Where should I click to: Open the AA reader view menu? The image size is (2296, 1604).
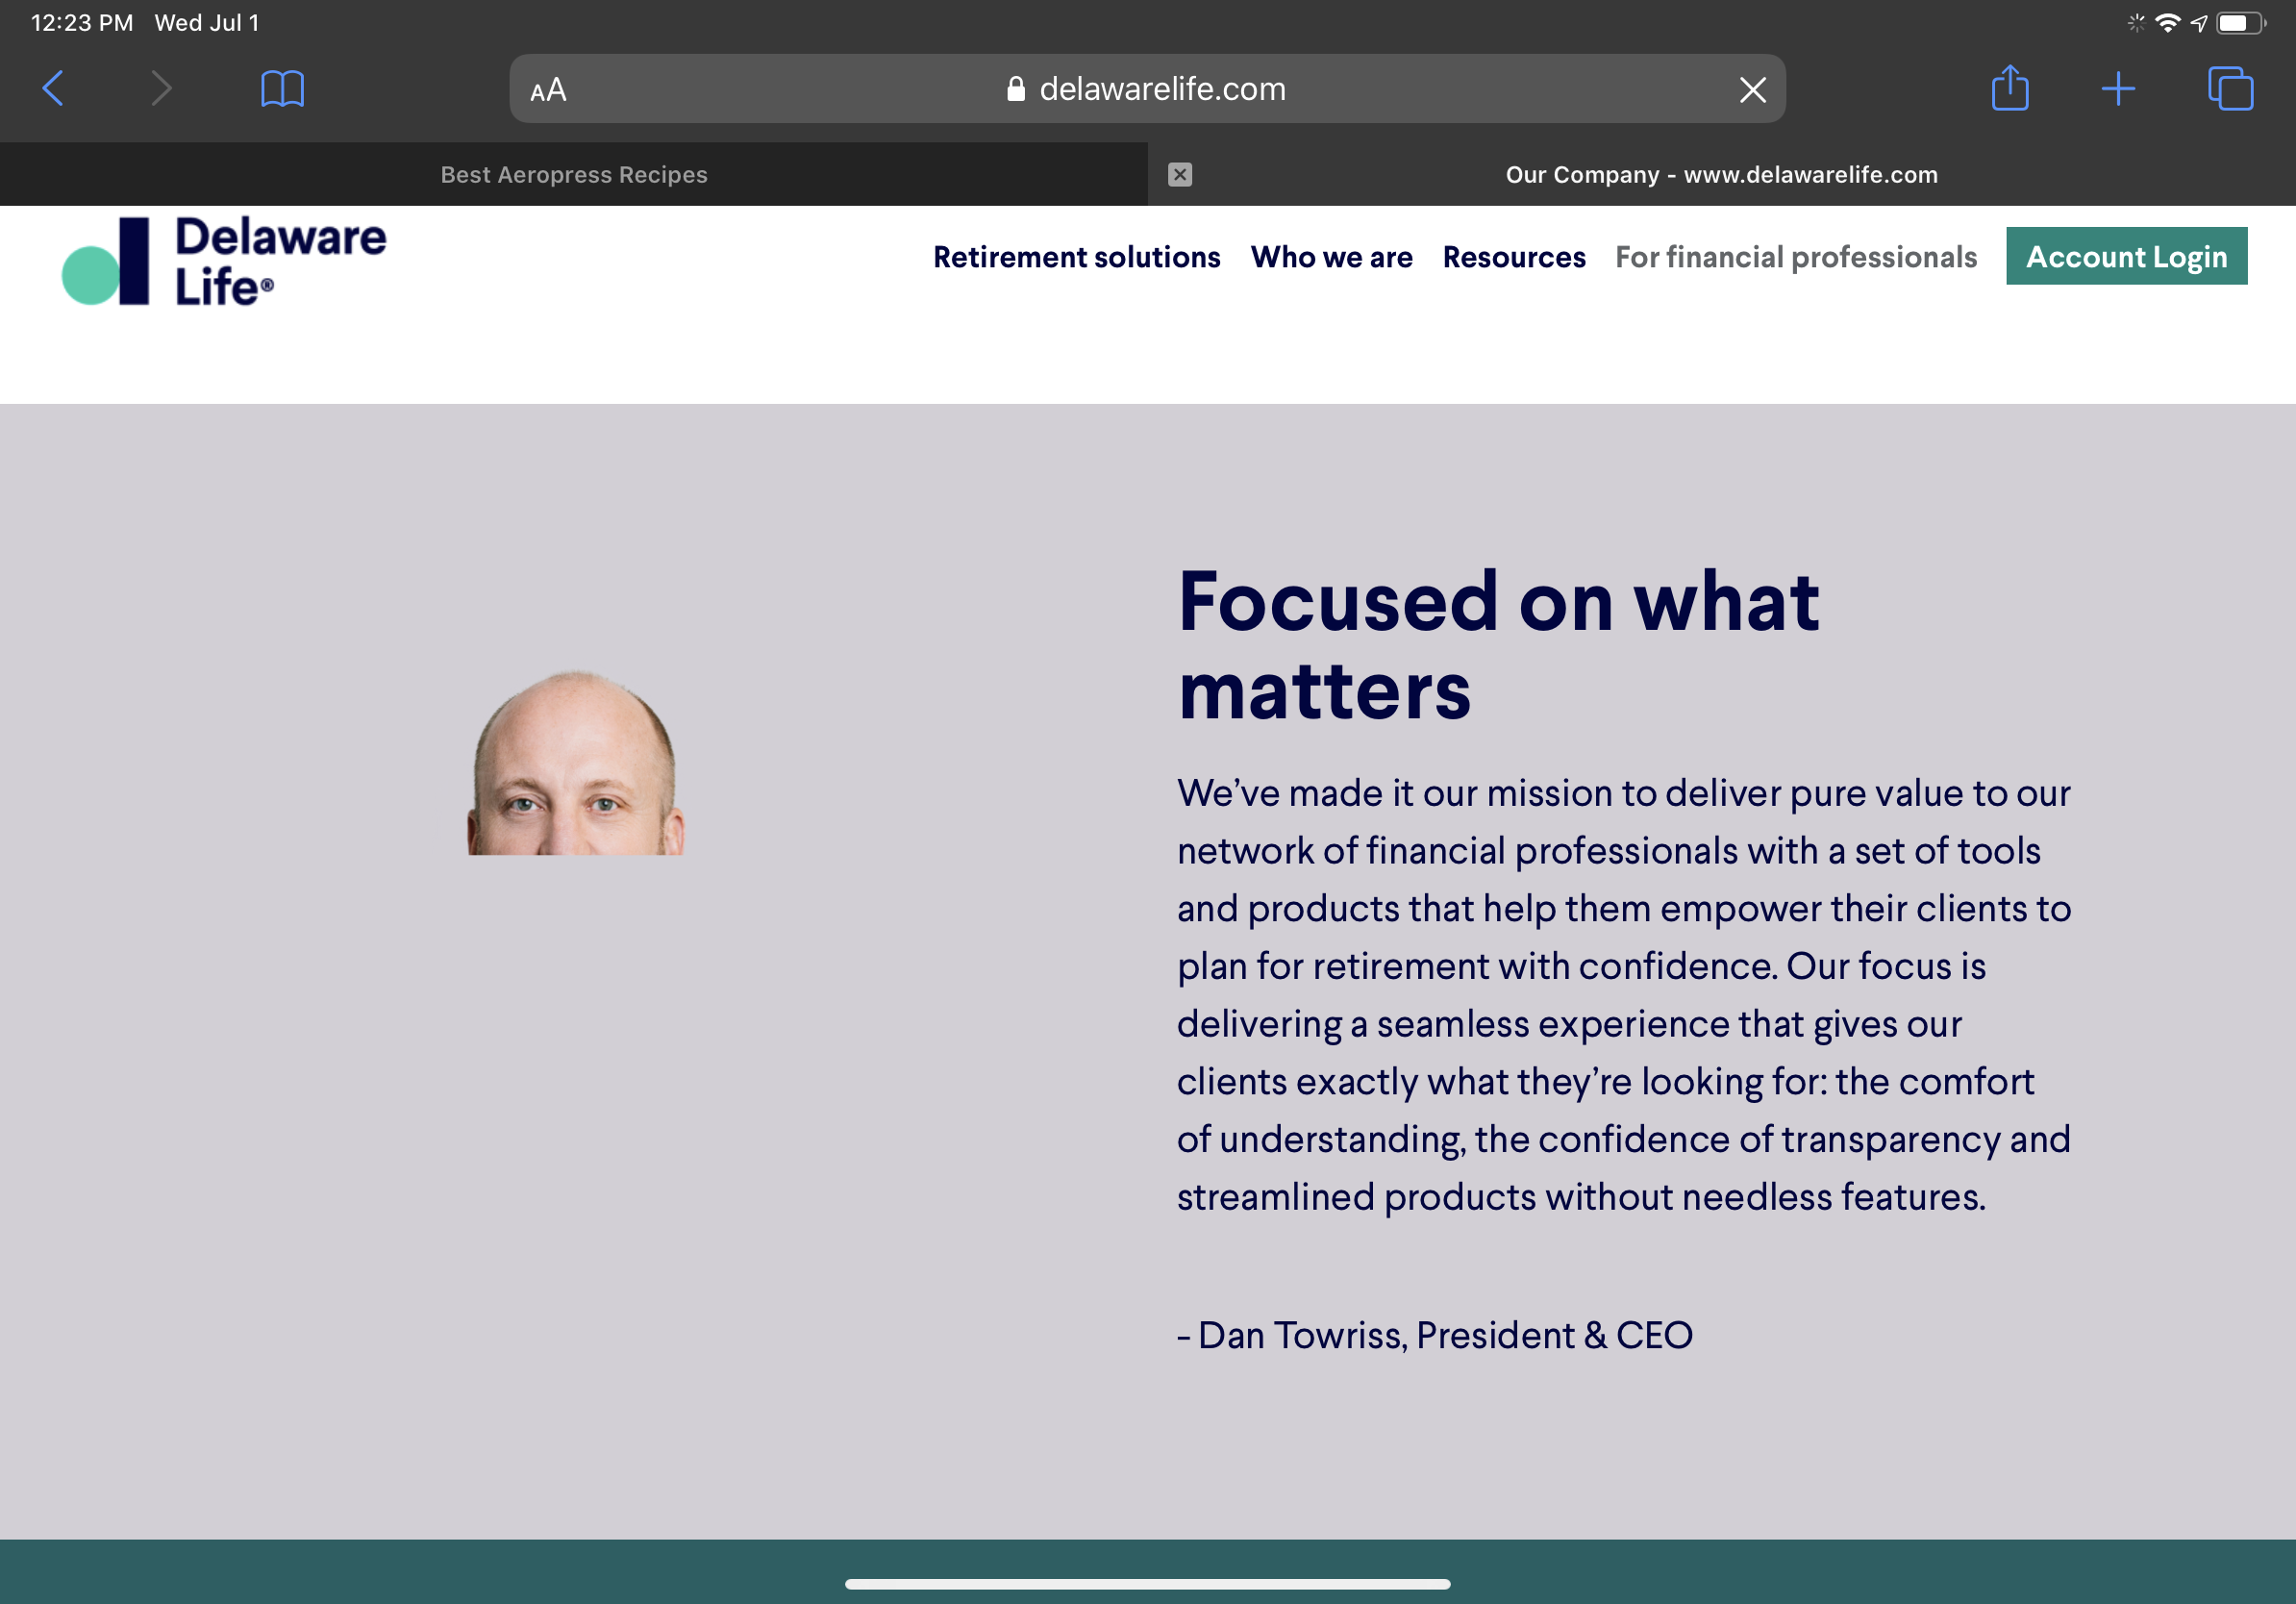(x=548, y=90)
